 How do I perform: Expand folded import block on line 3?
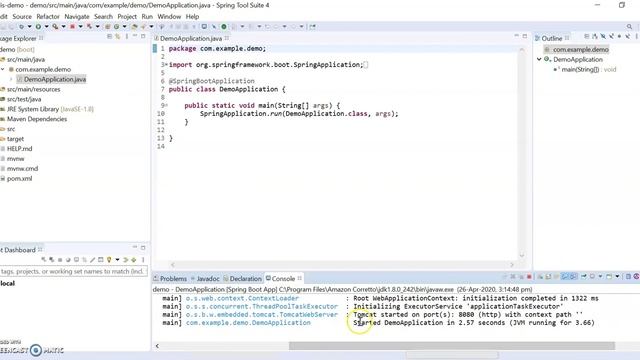[167, 64]
